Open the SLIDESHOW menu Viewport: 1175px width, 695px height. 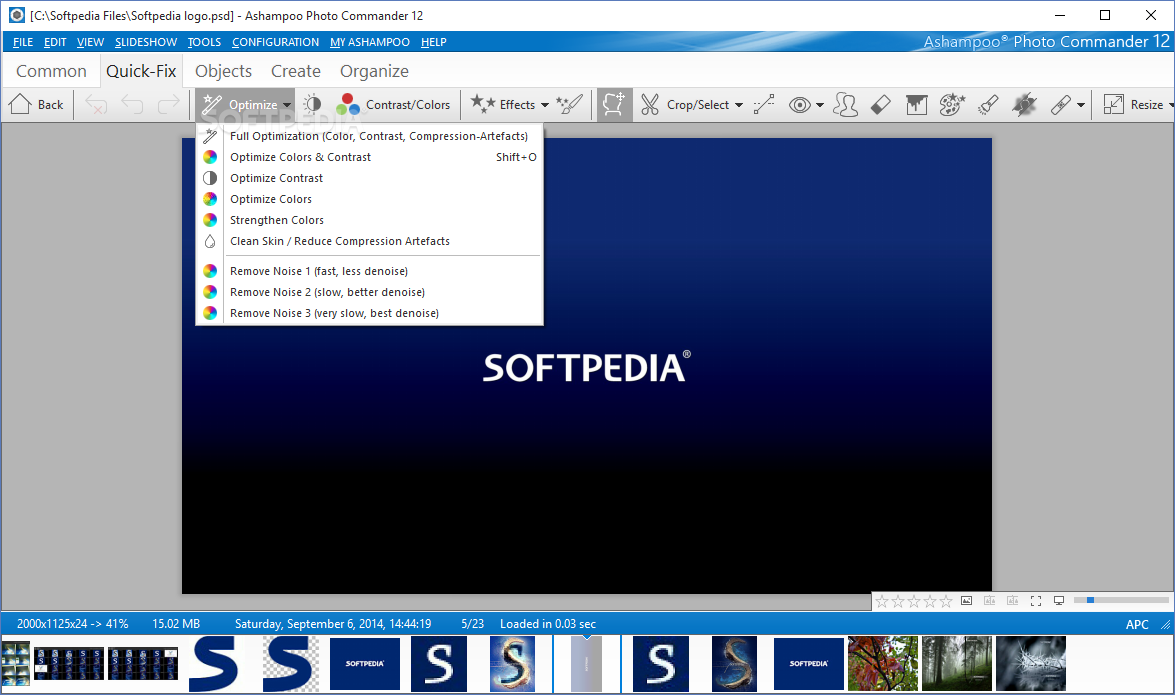coord(145,42)
